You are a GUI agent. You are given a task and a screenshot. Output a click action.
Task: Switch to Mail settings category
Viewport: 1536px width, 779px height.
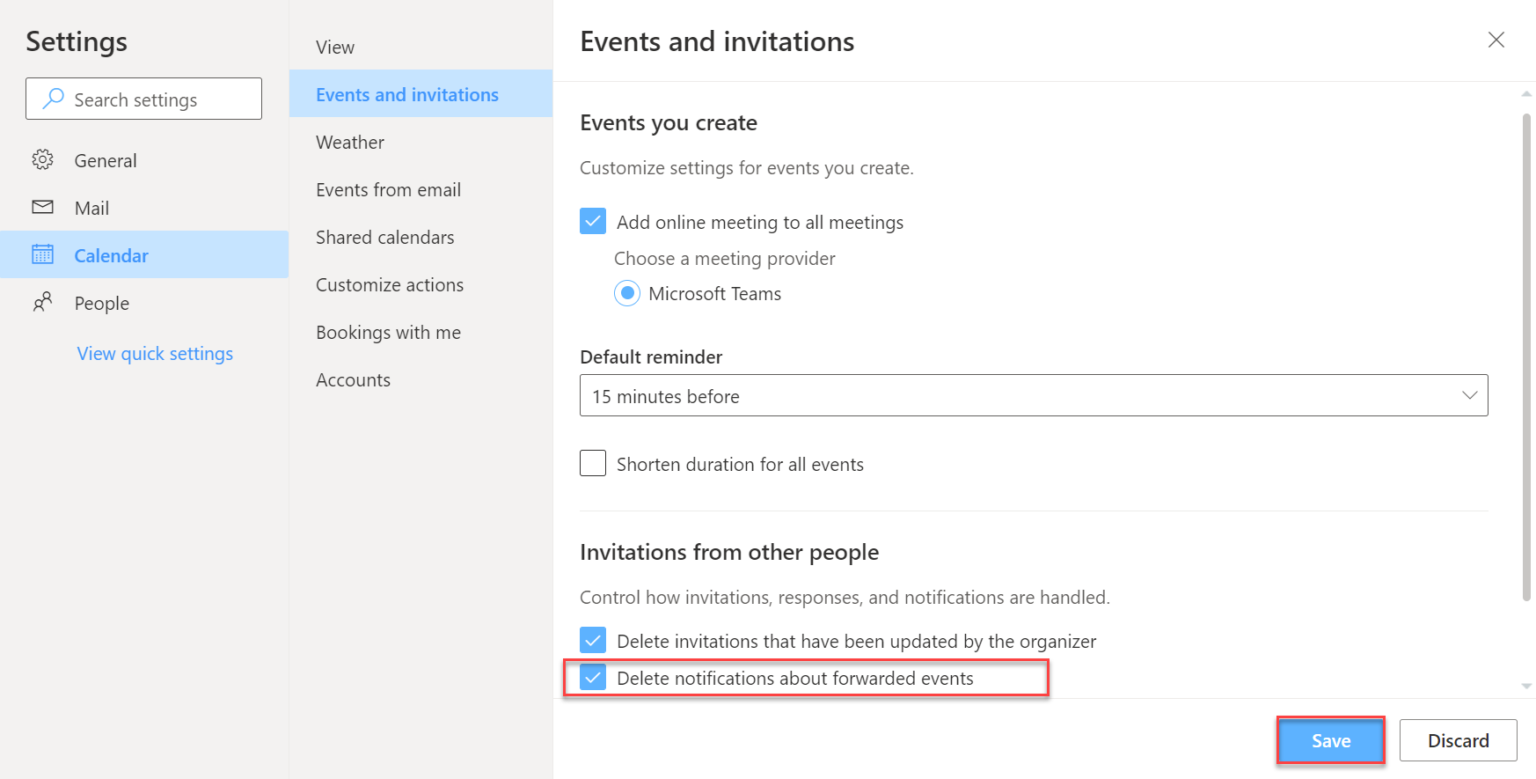point(144,208)
